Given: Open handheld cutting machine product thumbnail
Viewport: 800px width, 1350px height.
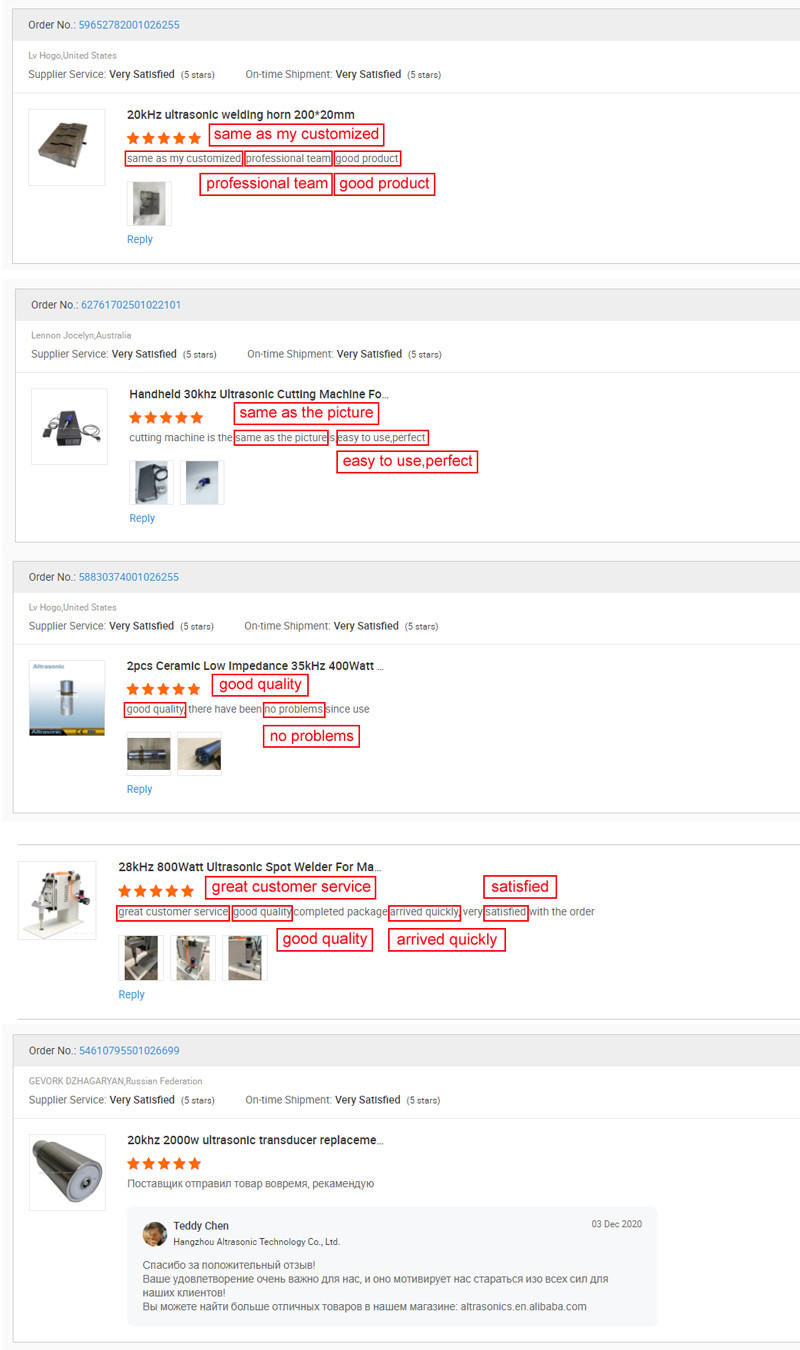Looking at the screenshot, I should pos(69,426).
